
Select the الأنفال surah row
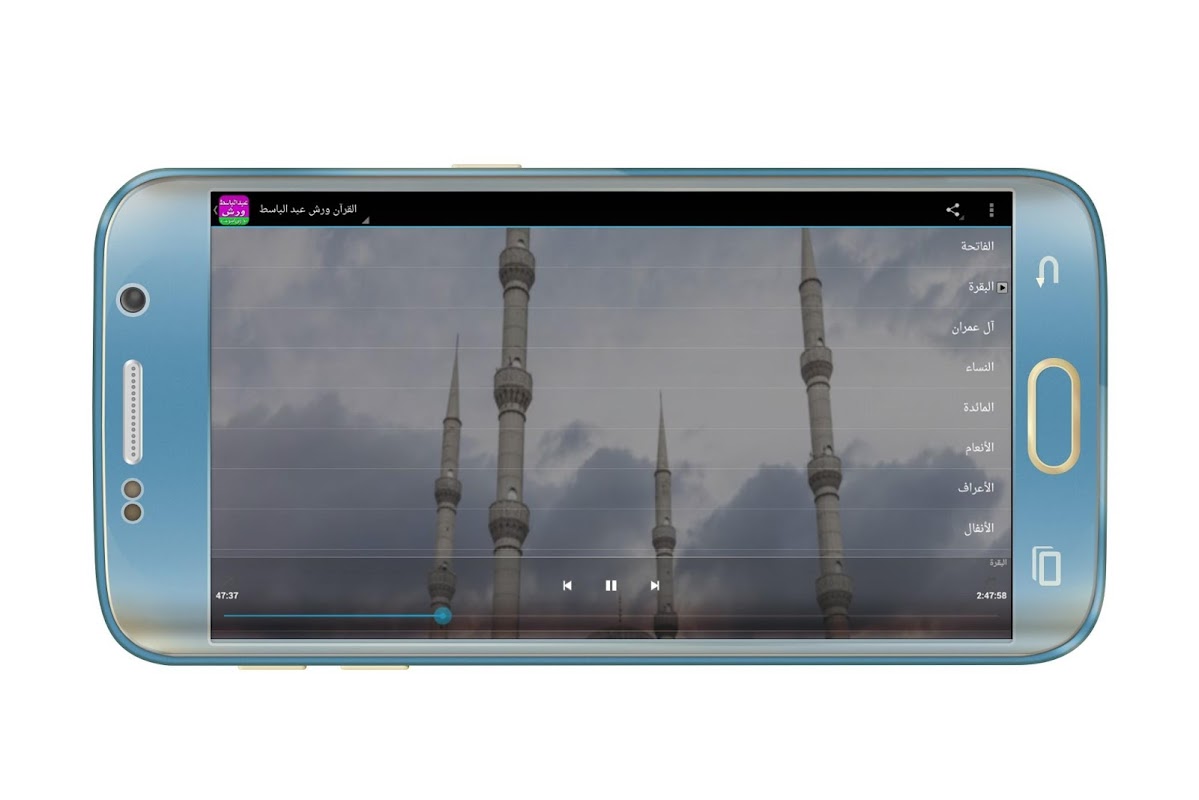(611, 528)
